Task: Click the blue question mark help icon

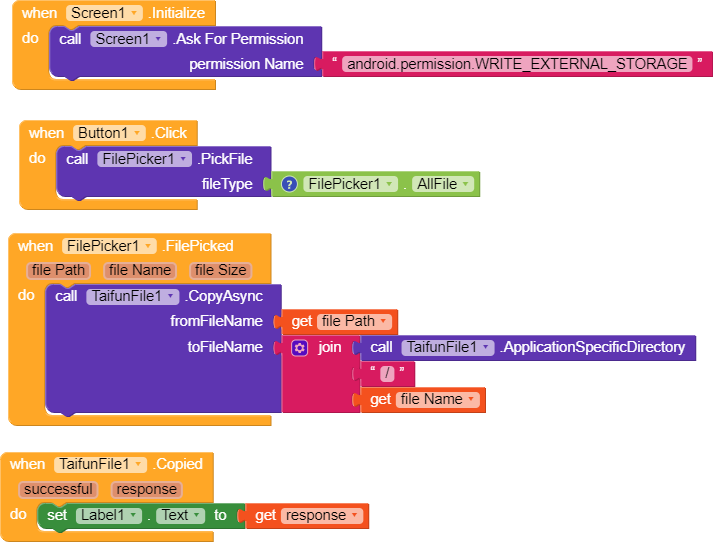Action: [x=289, y=184]
